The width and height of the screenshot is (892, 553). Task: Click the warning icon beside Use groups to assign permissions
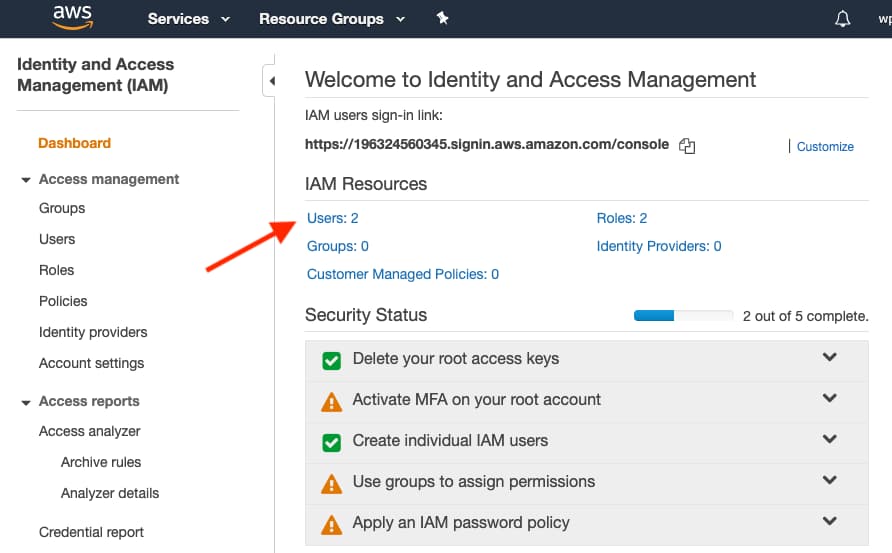pos(332,484)
